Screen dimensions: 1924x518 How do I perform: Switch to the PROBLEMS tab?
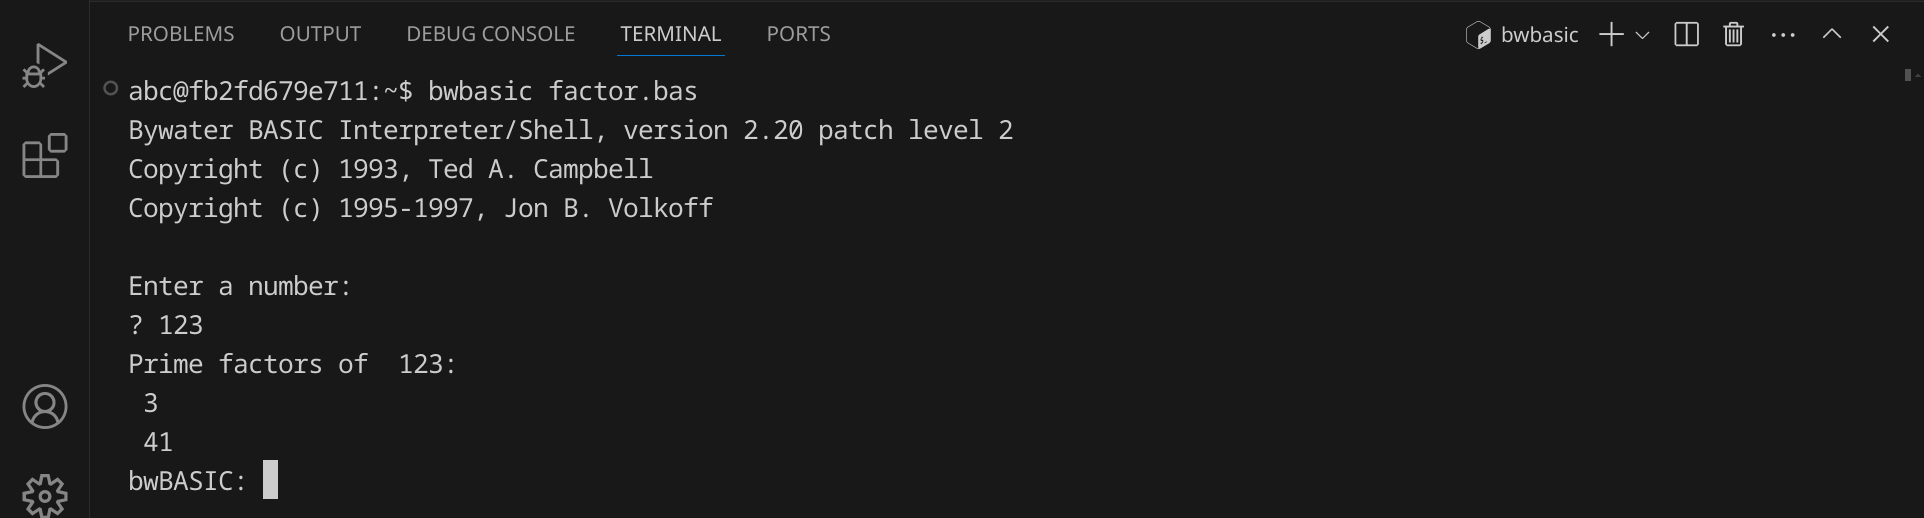click(181, 34)
